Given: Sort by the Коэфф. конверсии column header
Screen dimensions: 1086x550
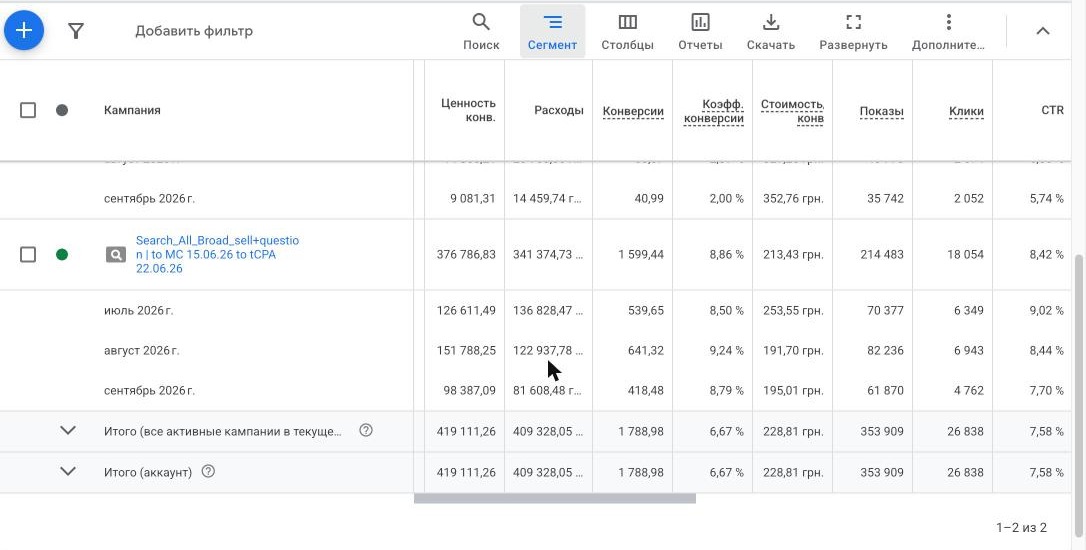Looking at the screenshot, I should 713,111.
